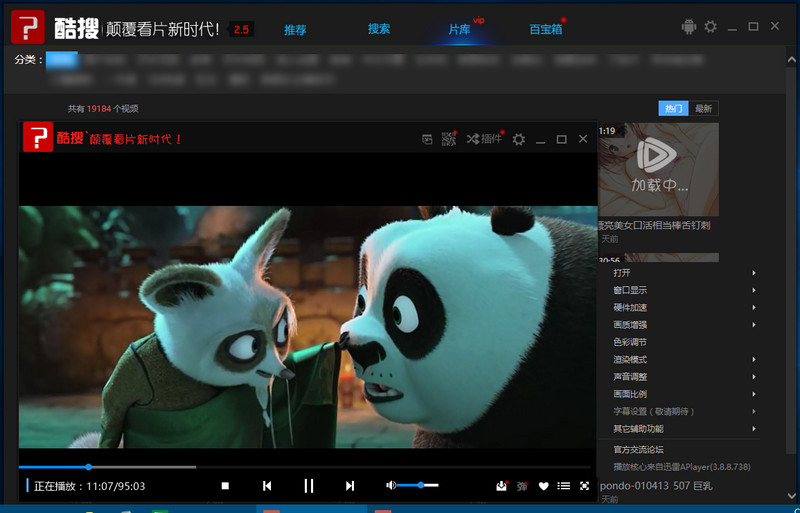
Task: Click the download icon in player bar
Action: pyautogui.click(x=502, y=486)
